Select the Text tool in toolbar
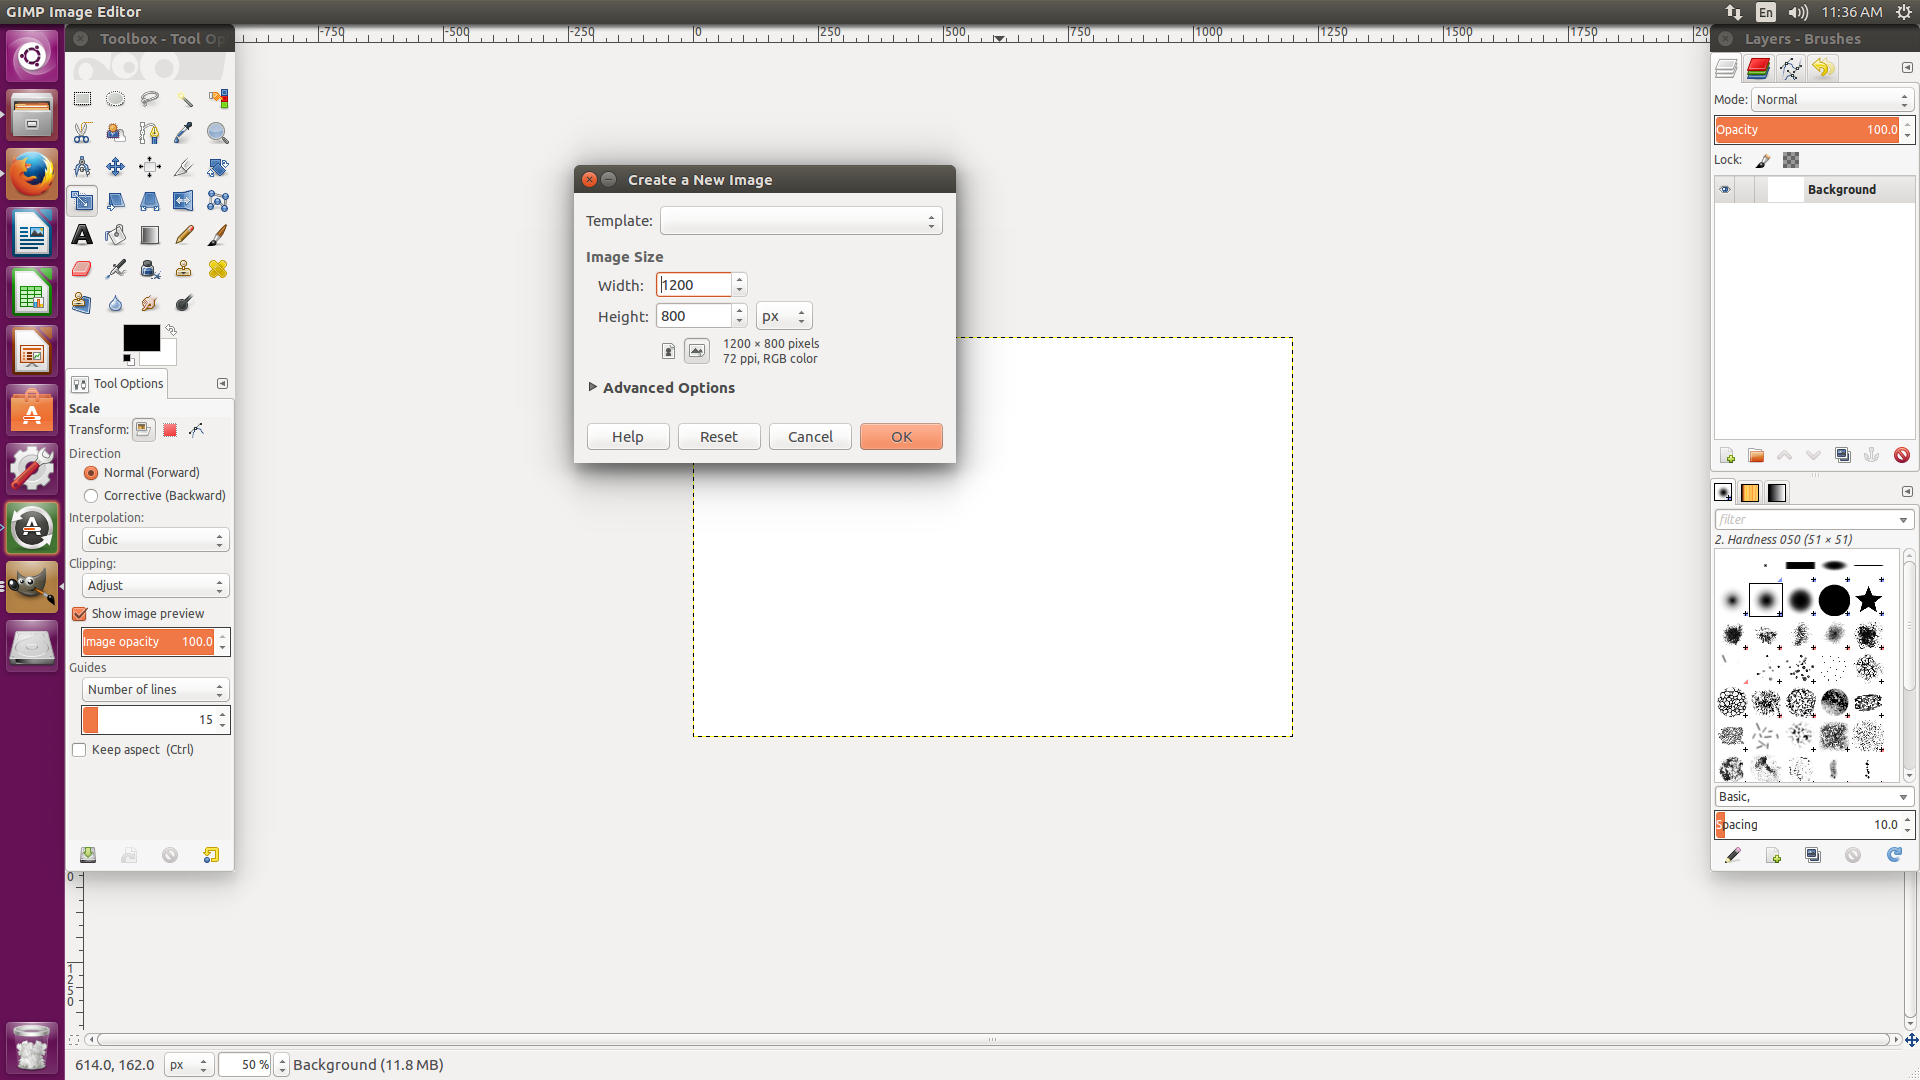Screen dimensions: 1920x1080 point(82,235)
